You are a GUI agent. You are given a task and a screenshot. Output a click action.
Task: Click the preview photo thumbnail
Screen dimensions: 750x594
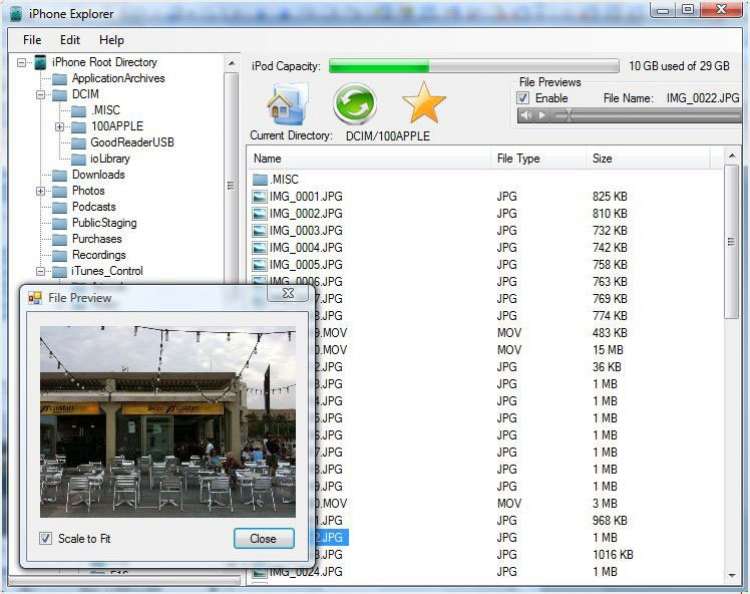(x=168, y=422)
